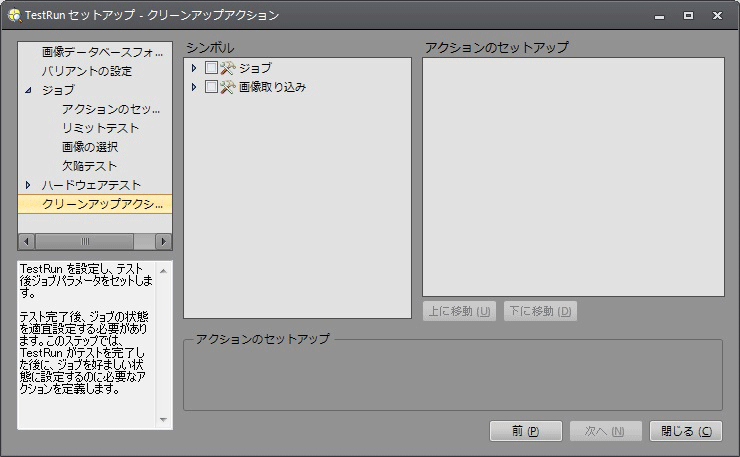Expand the 画像取り込み symbol node
The height and width of the screenshot is (457, 740).
coord(194,87)
